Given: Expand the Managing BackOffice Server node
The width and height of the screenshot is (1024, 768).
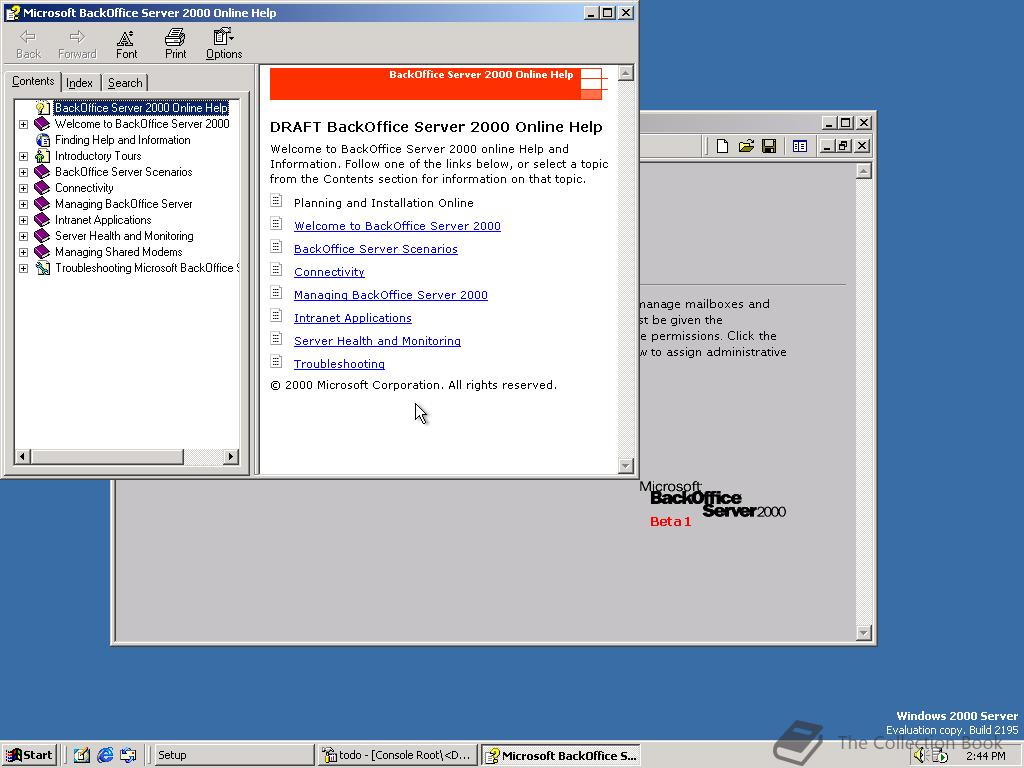Looking at the screenshot, I should 24,204.
